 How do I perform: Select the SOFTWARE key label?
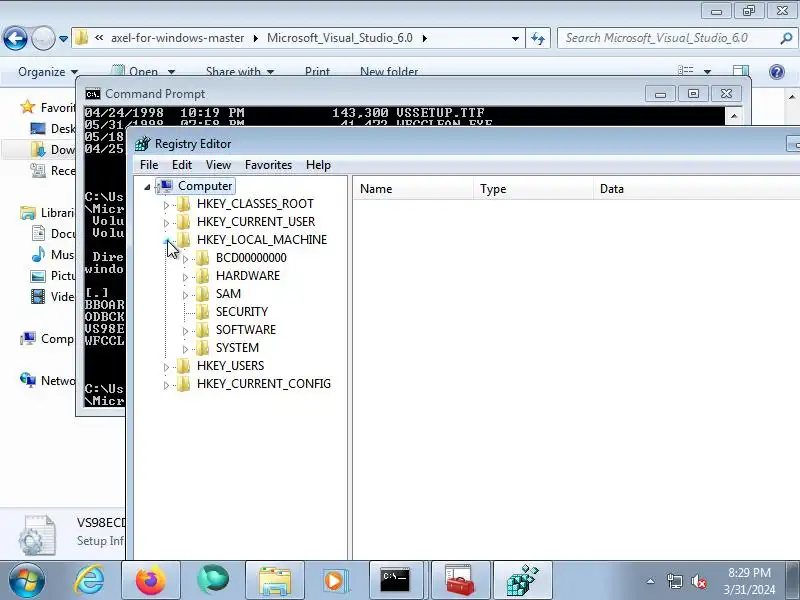coord(246,330)
